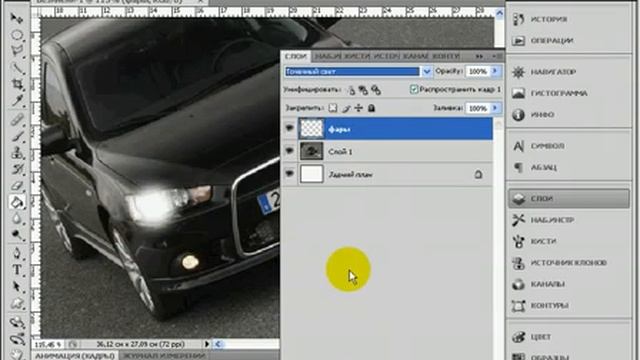
Task: Select the Healing Brush tool
Action: (x=17, y=120)
